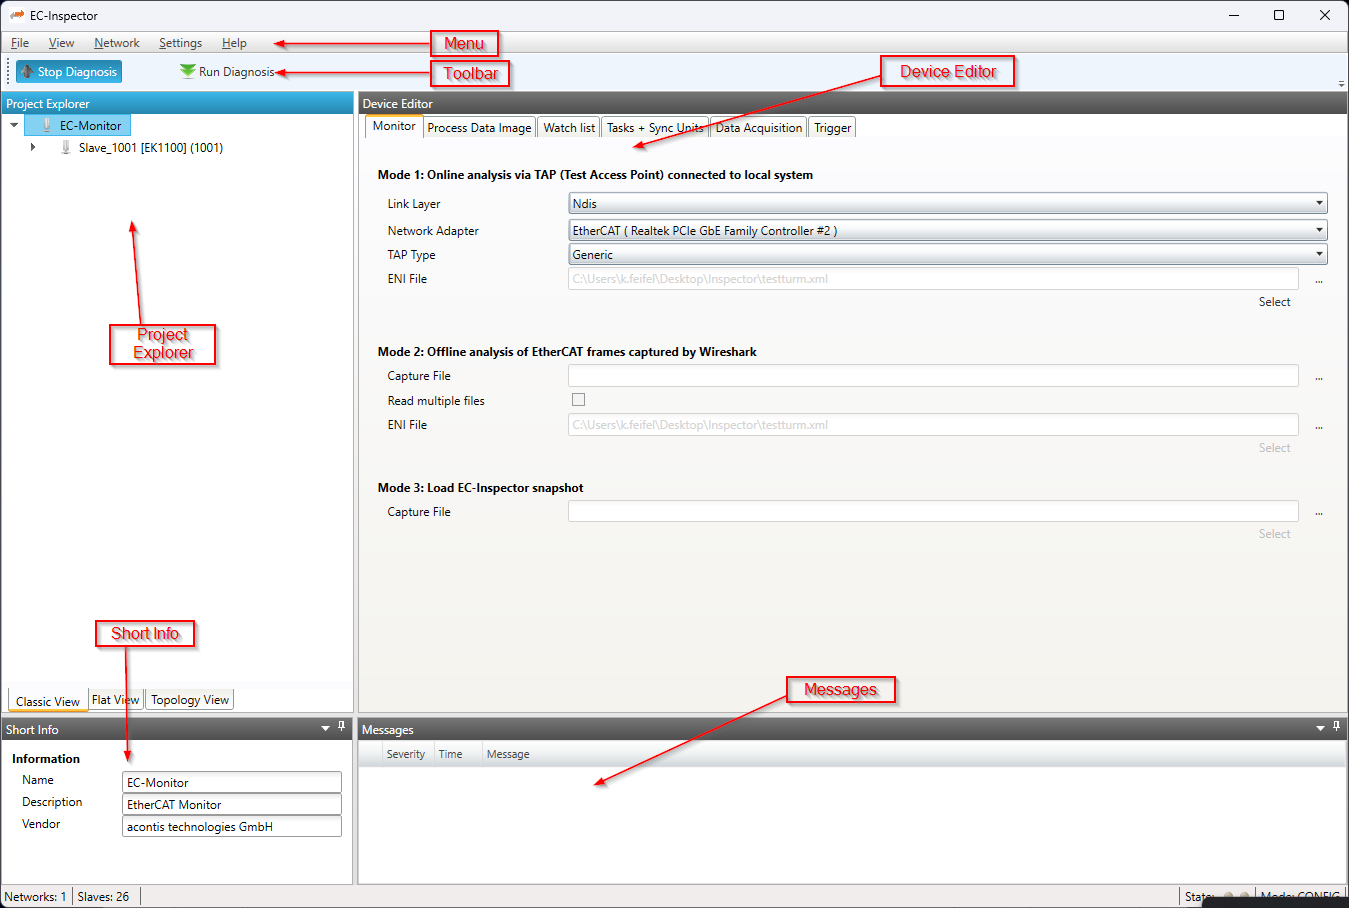1349x908 pixels.
Task: Open the Link Layer dropdown showing Ndis
Action: [1320, 202]
